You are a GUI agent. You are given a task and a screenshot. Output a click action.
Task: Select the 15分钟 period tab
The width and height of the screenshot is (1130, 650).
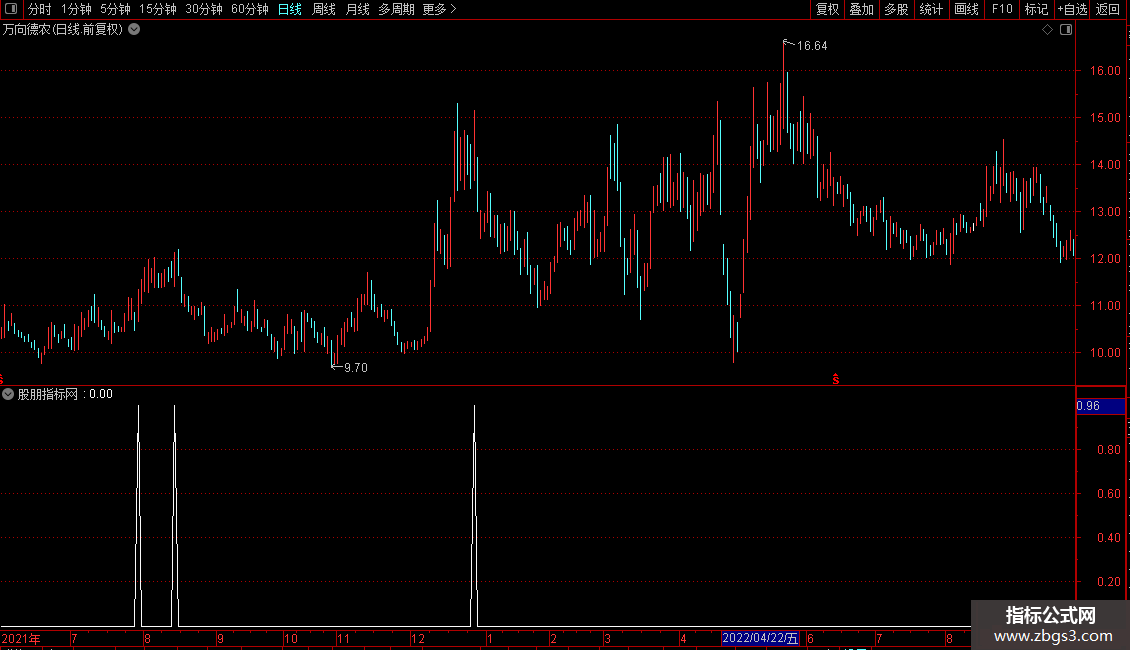158,9
